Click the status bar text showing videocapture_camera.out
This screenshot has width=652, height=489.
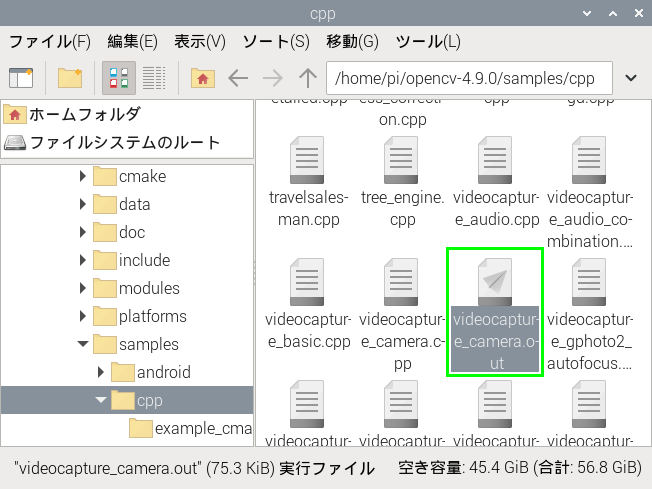point(195,468)
